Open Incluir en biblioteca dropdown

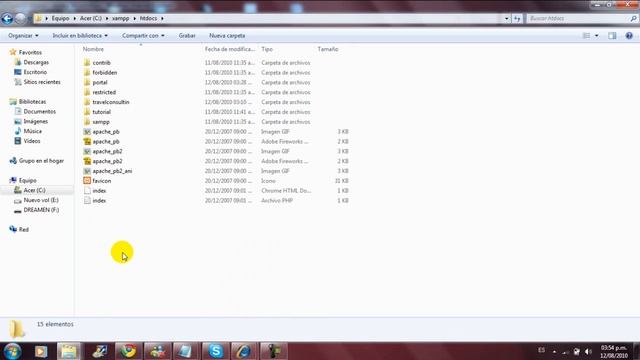tap(80, 36)
